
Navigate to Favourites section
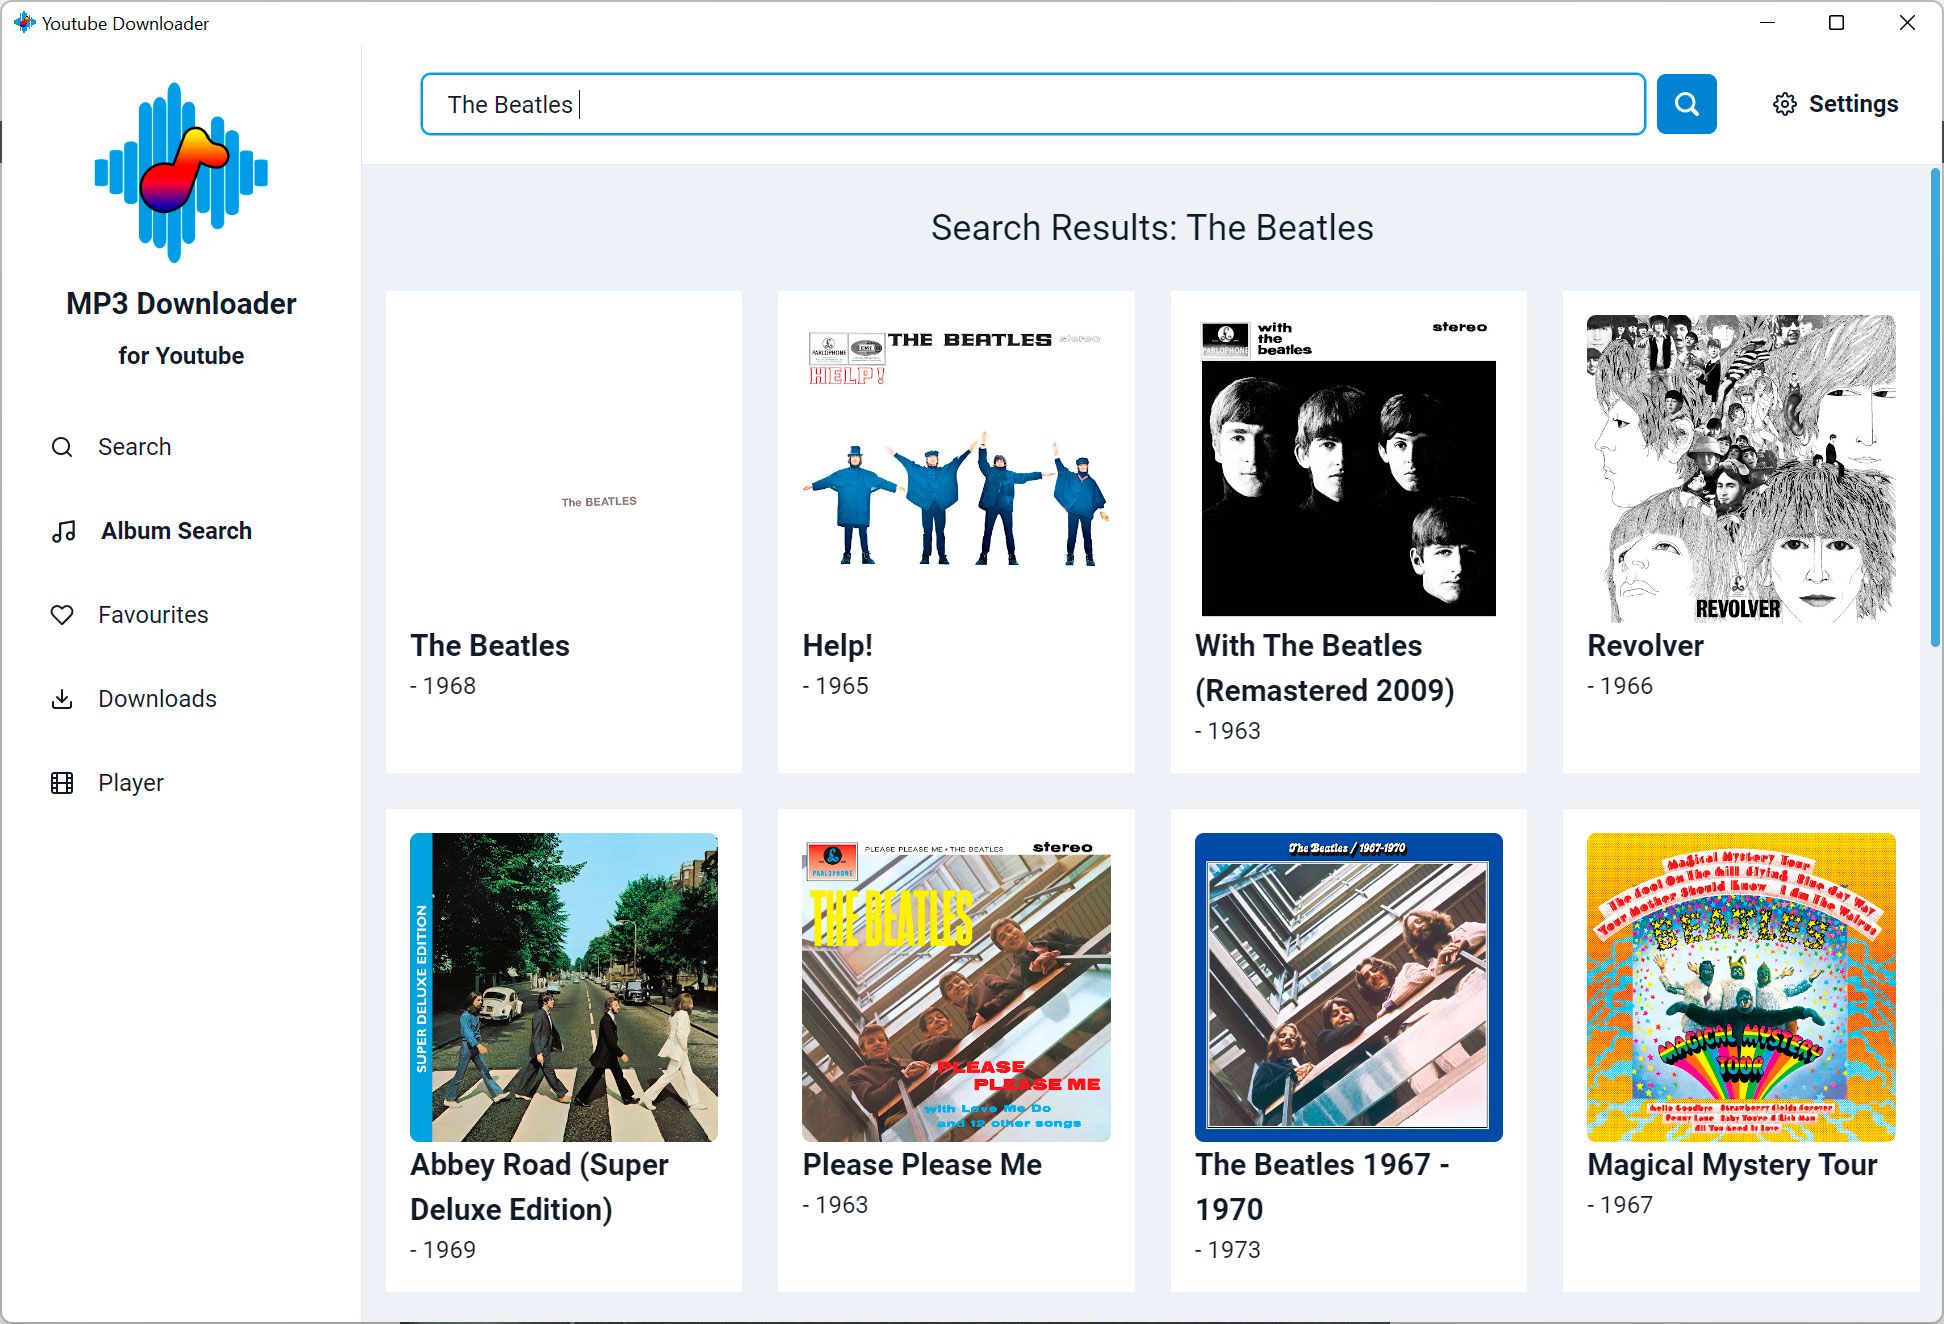click(154, 615)
